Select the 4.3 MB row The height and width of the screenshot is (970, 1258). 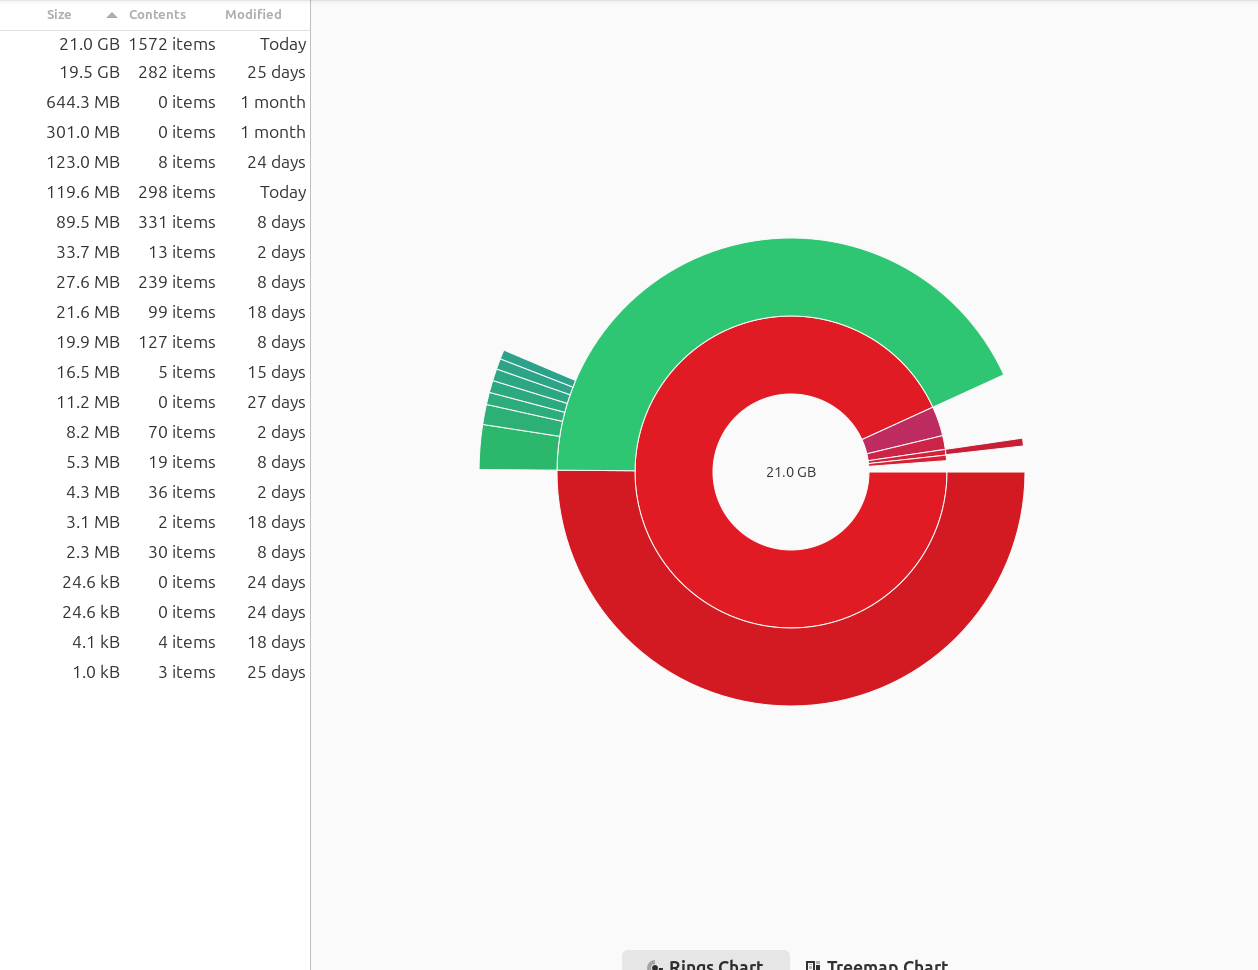click(155, 492)
